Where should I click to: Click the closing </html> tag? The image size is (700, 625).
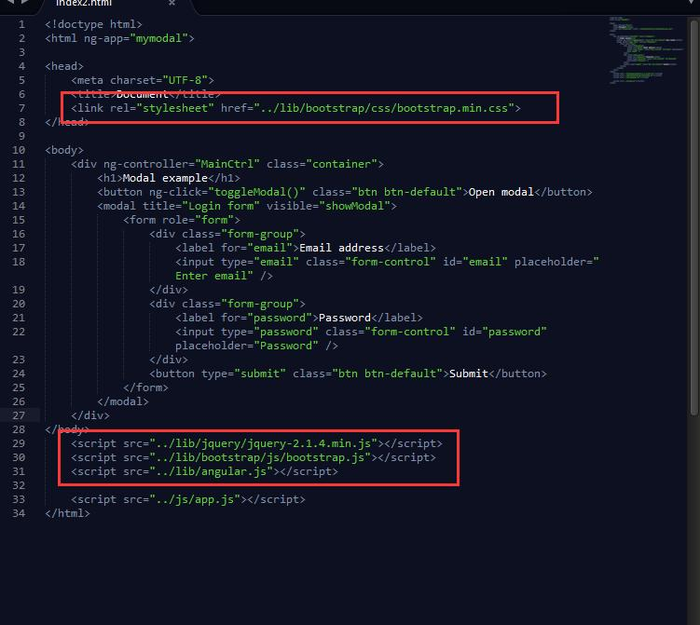tap(67, 513)
